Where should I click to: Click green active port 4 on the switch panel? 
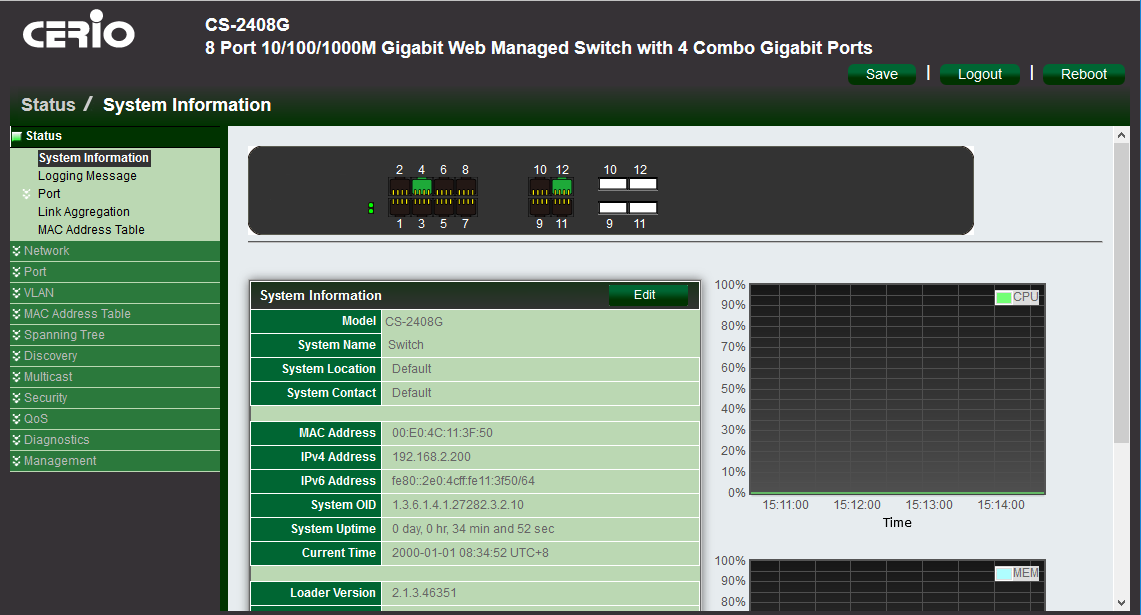421,188
